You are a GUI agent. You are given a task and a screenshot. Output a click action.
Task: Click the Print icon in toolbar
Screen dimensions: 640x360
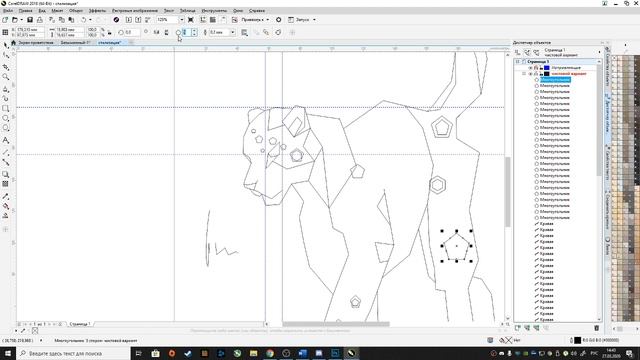40,20
